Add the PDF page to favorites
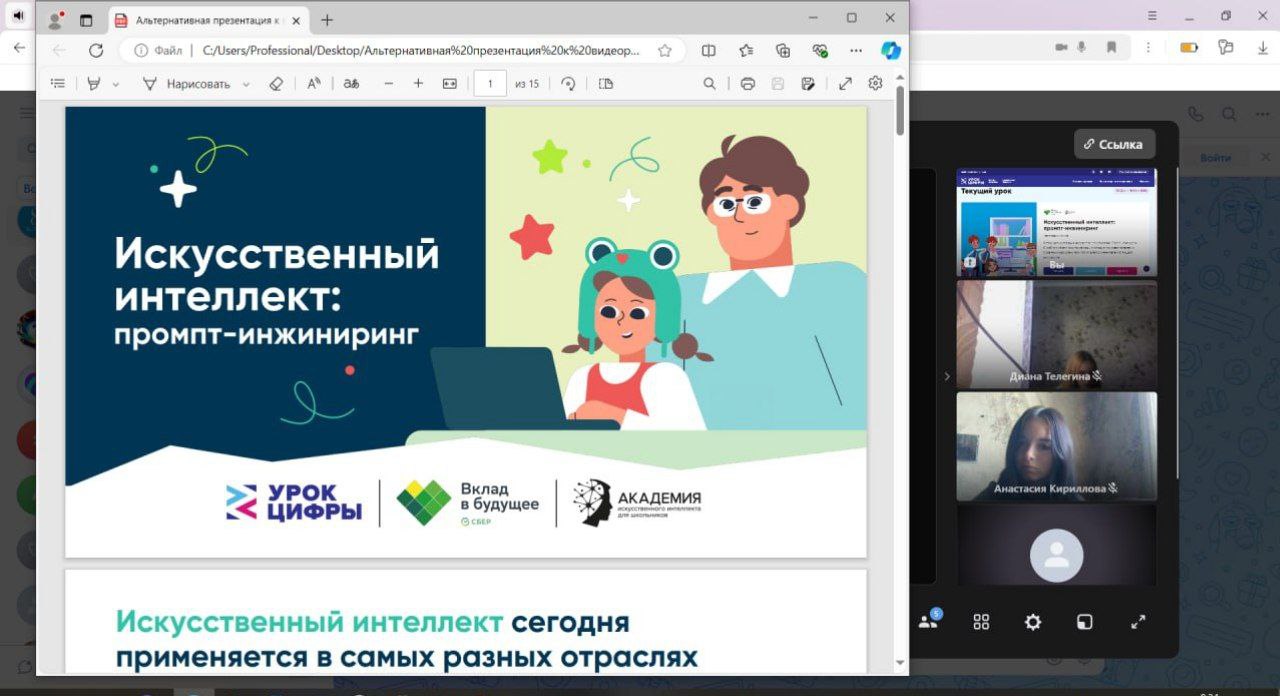The height and width of the screenshot is (696, 1280). [665, 50]
